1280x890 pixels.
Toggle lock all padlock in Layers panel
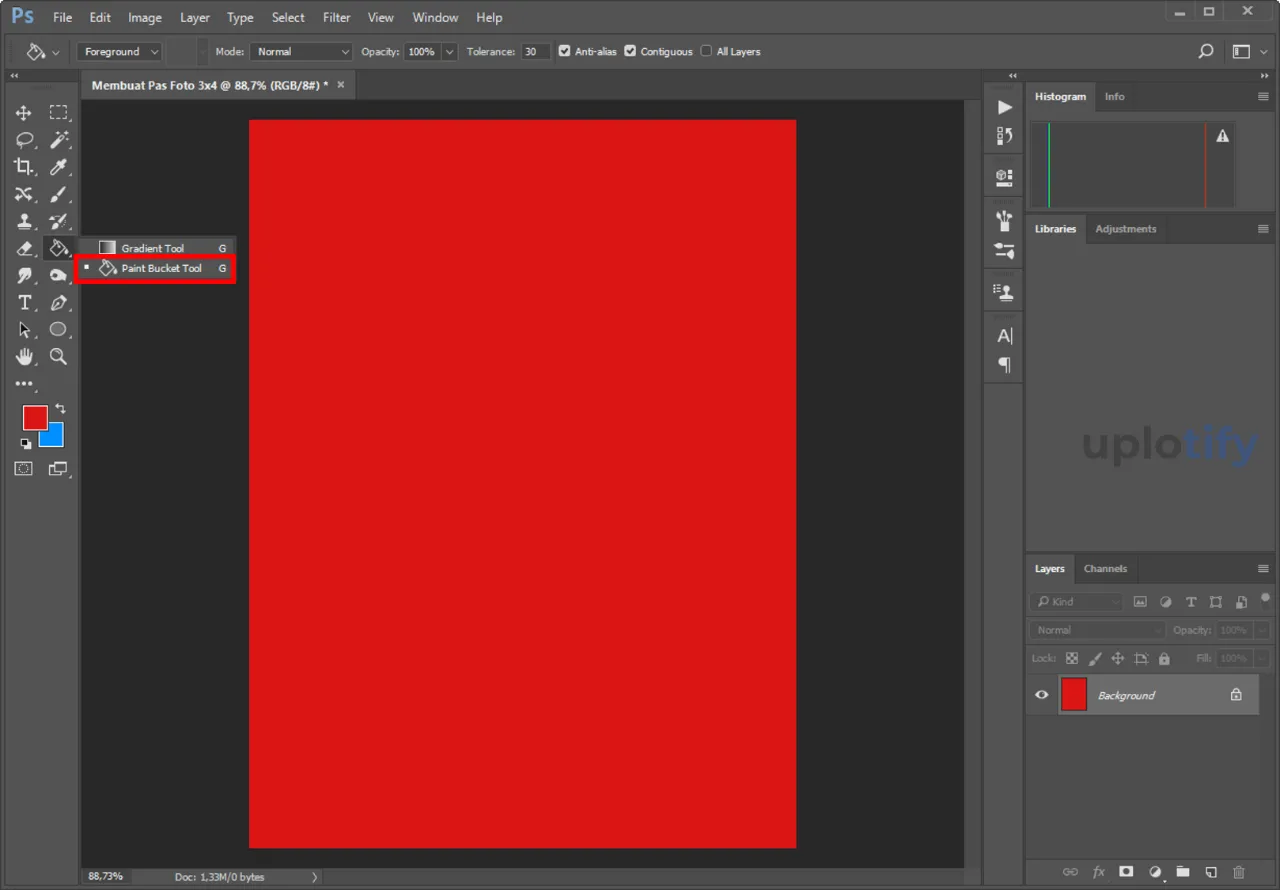[1164, 658]
